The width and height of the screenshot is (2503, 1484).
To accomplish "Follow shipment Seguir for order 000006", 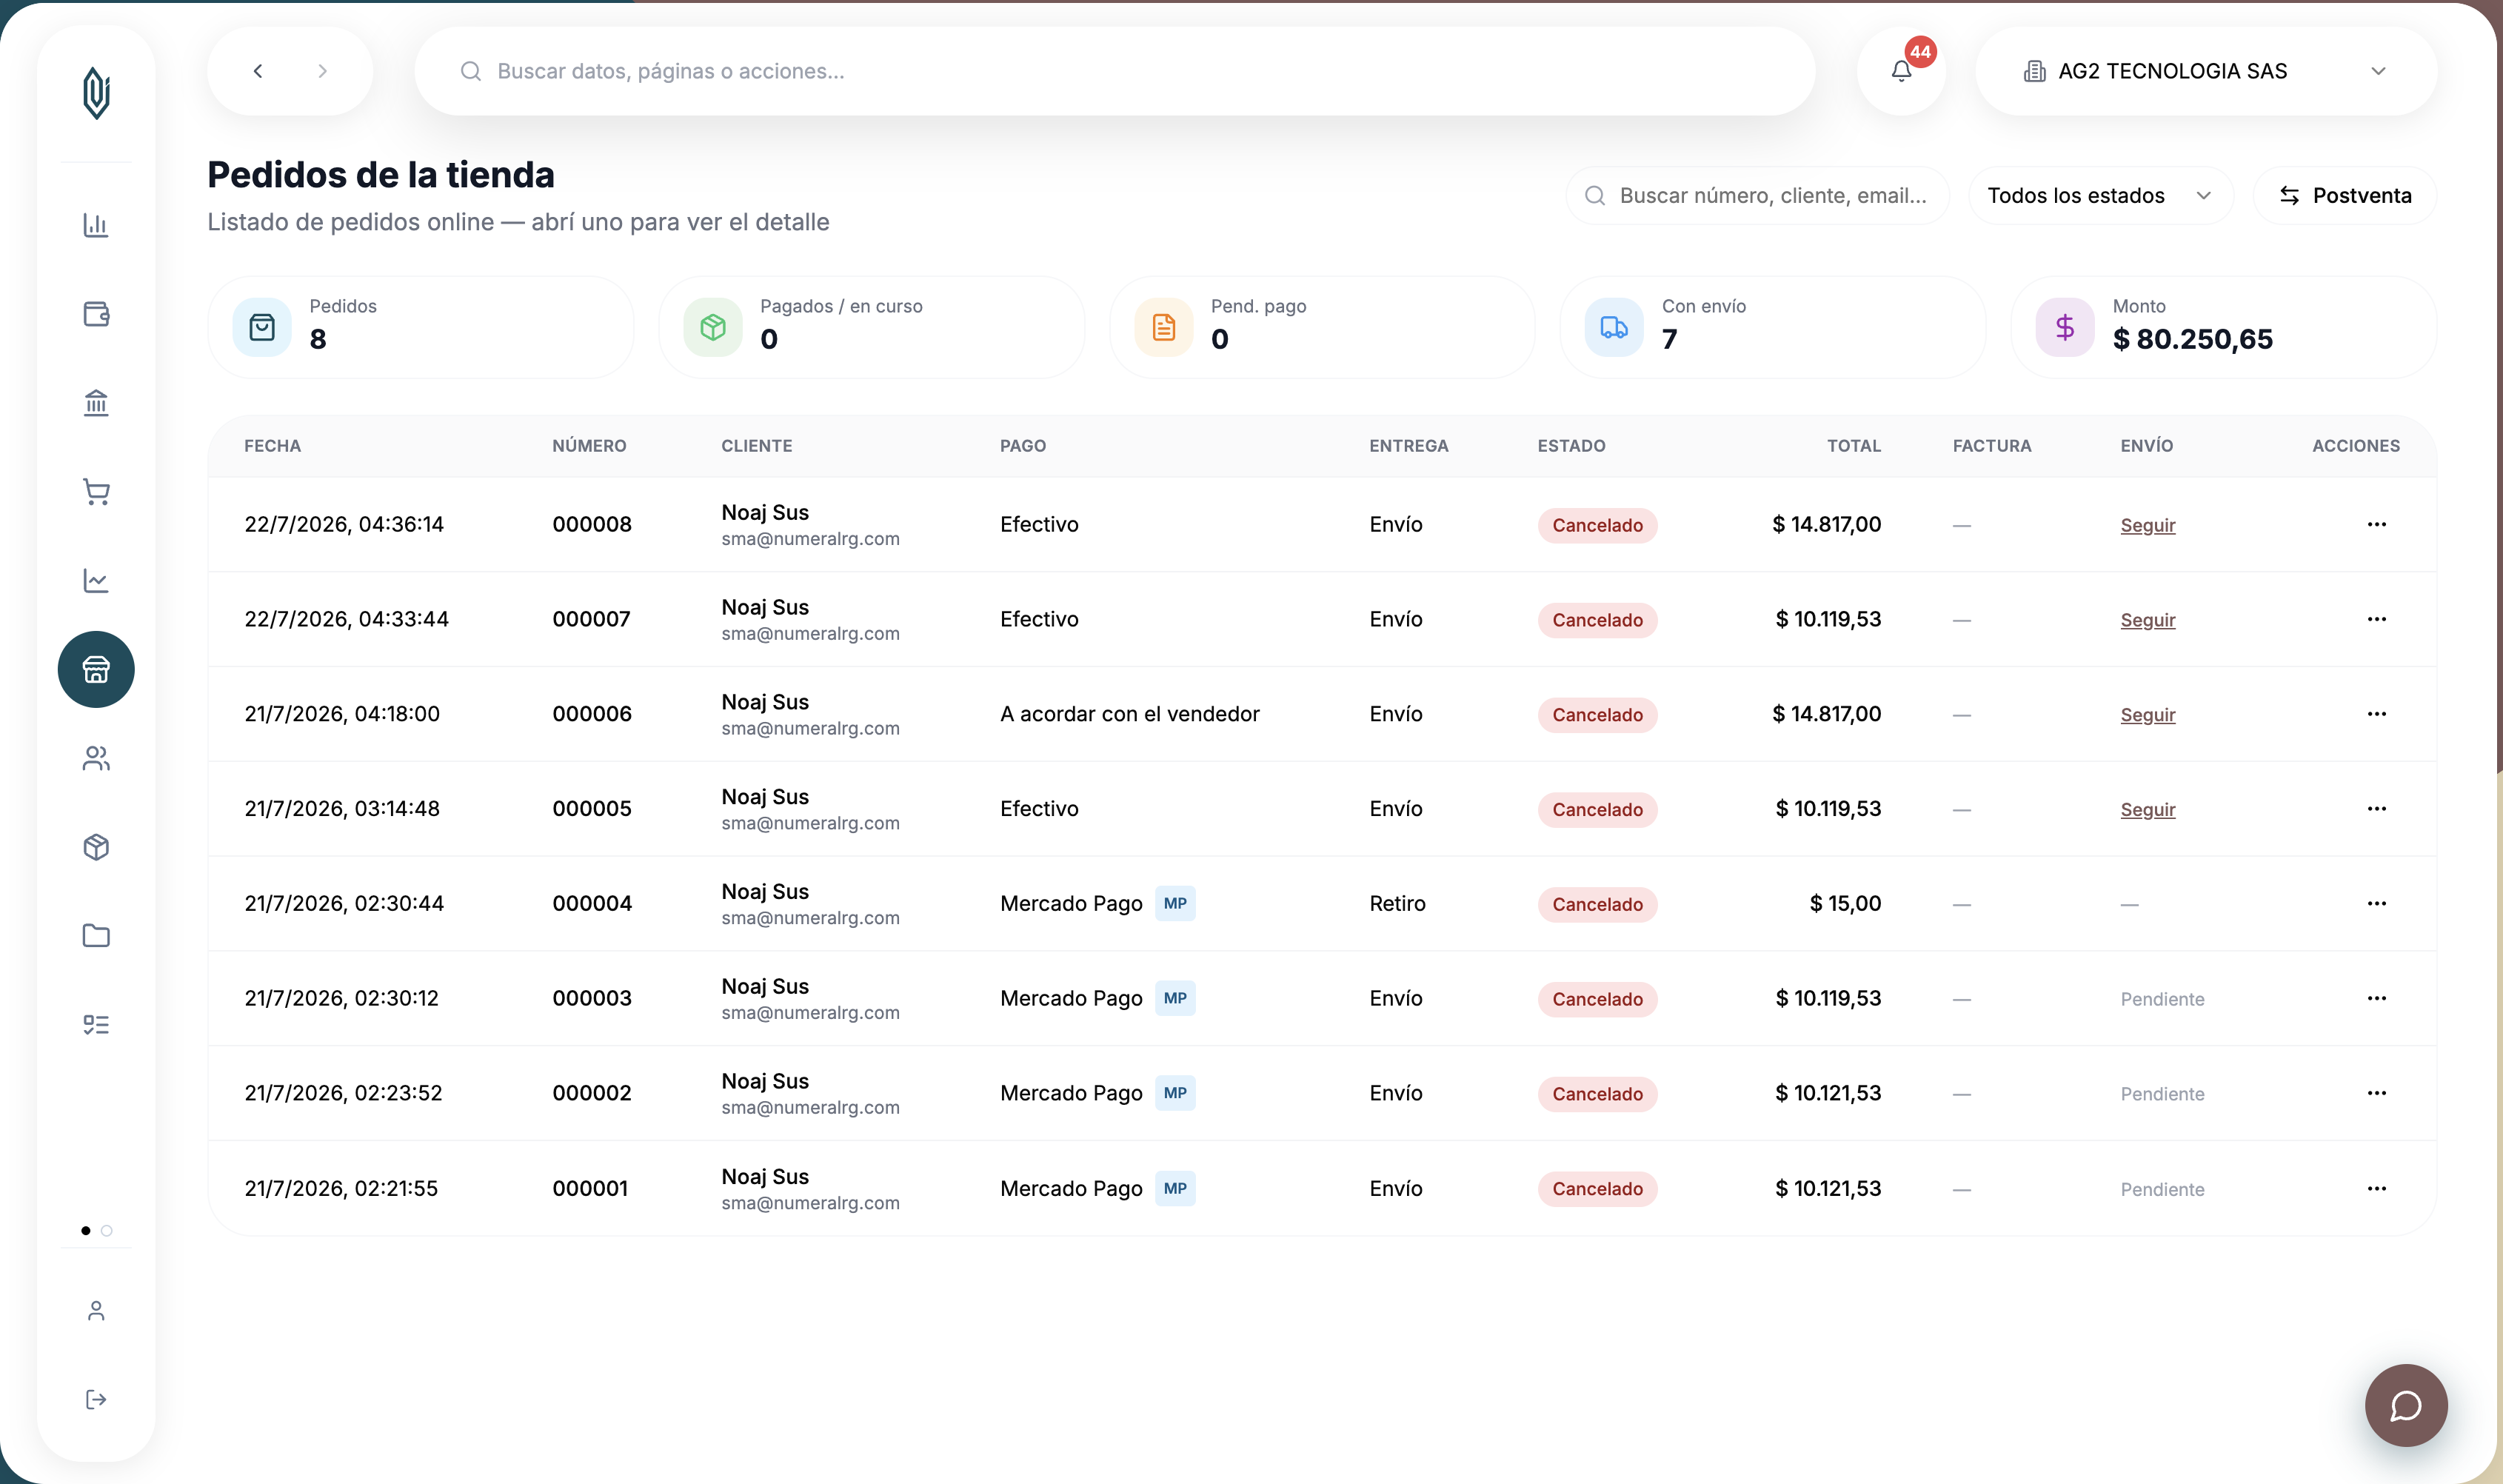I will [2147, 715].
